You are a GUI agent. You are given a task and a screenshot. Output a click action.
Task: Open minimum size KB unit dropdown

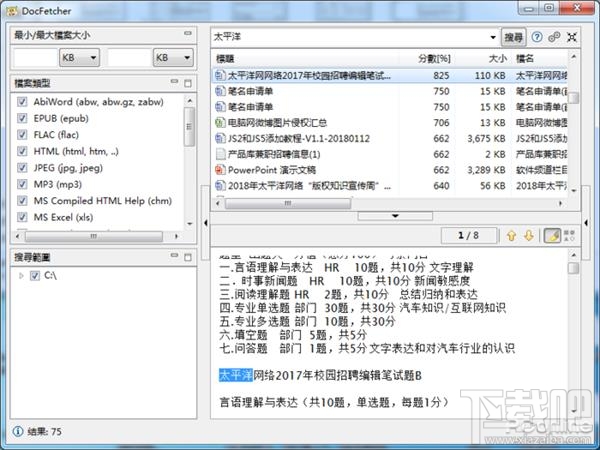pos(80,58)
